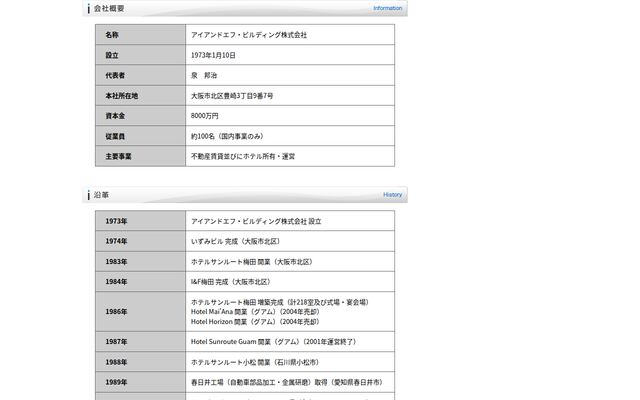Viewport: 640px width, 400px height.
Task: Click the 沿革 section heading
Action: 101,195
